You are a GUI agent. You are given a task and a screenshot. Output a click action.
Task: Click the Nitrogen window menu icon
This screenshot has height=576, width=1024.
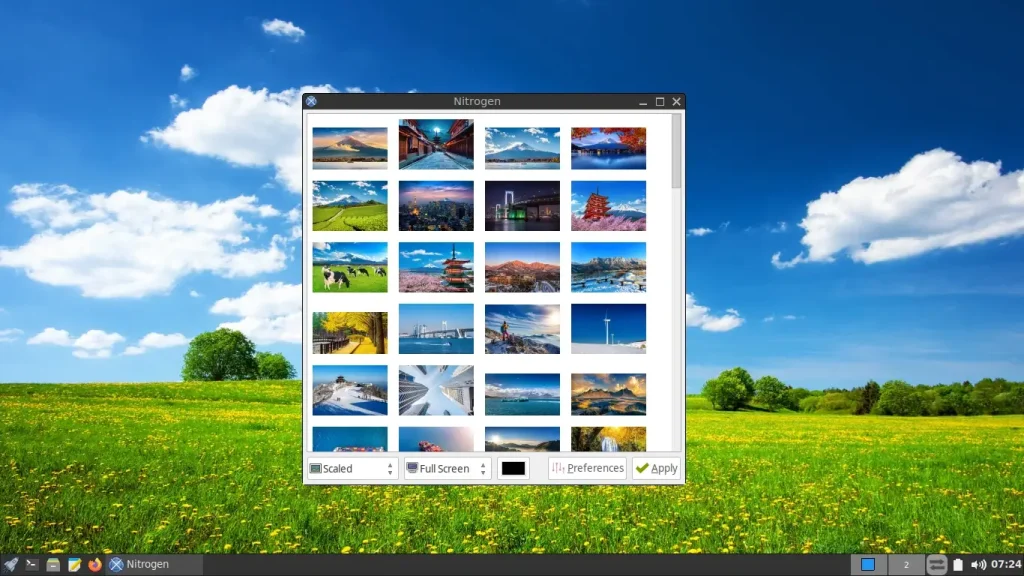[x=312, y=101]
